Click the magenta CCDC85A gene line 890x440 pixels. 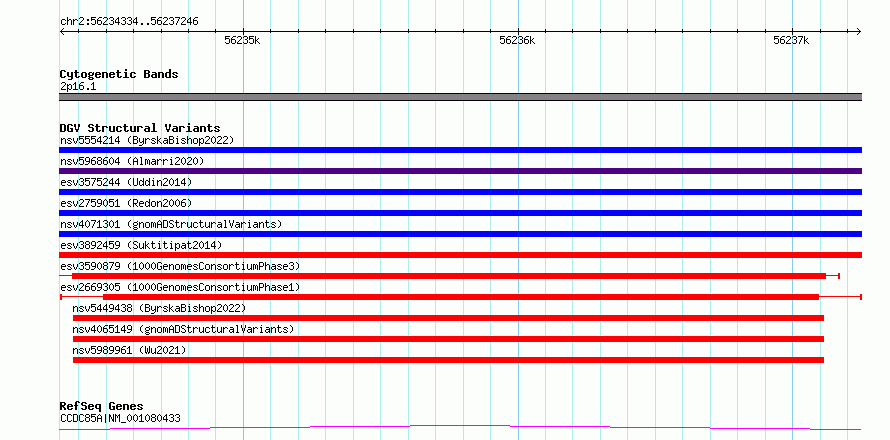tap(460, 428)
